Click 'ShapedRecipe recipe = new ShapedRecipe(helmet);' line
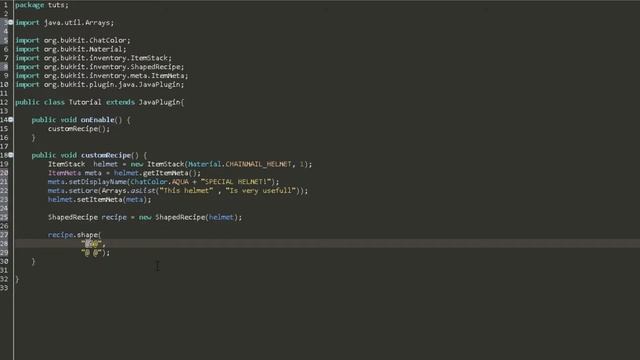 (x=144, y=217)
